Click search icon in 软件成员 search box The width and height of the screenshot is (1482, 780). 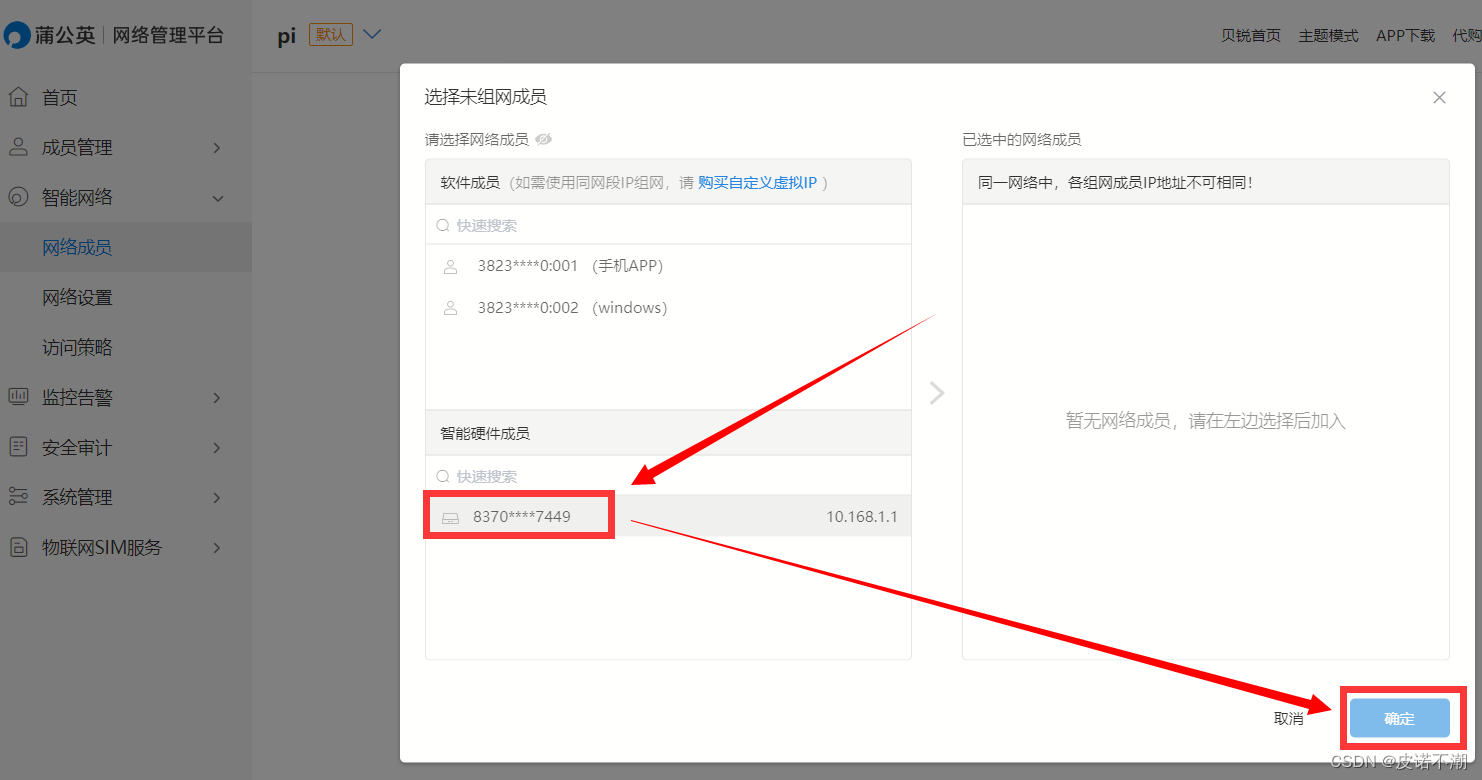coord(443,225)
